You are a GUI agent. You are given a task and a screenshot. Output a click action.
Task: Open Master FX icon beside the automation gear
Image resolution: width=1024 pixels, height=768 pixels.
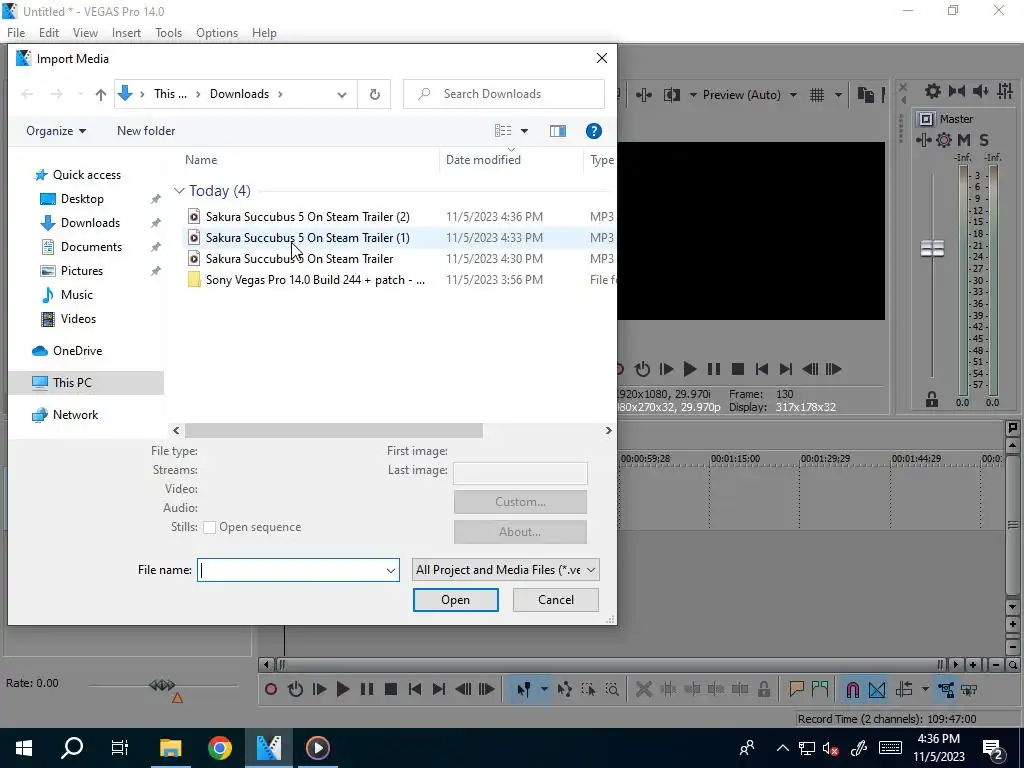tap(924, 140)
